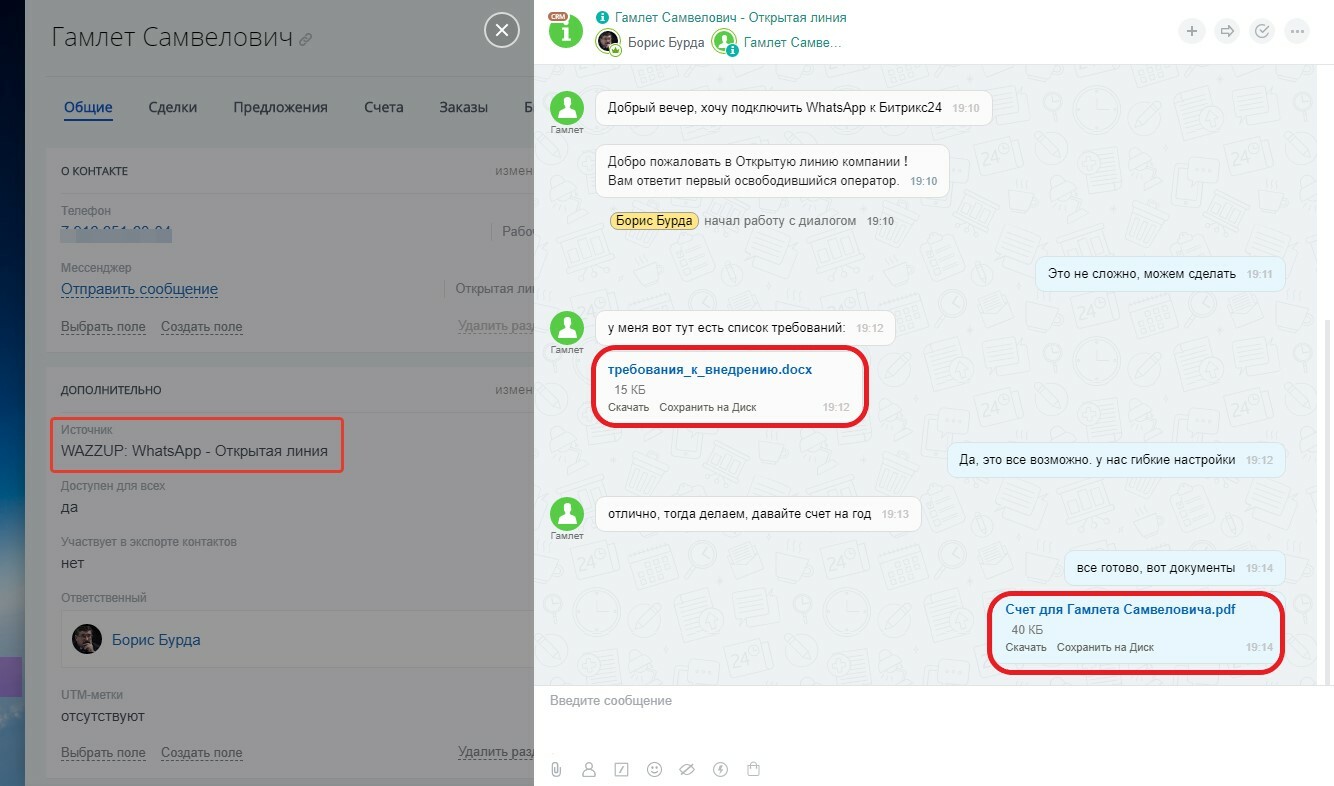1334x786 pixels.
Task: Click Гамлет Самве… participant avatar in header
Action: pyautogui.click(x=724, y=43)
